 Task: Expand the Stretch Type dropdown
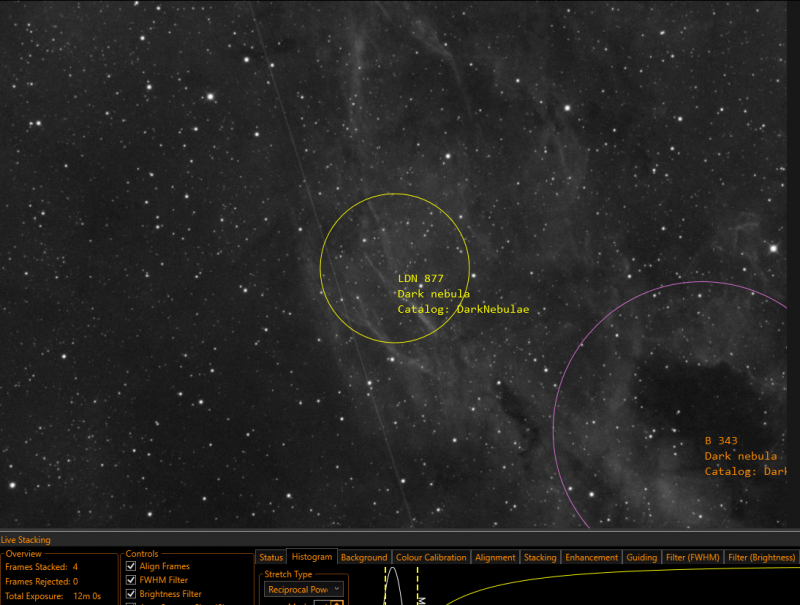tap(304, 589)
